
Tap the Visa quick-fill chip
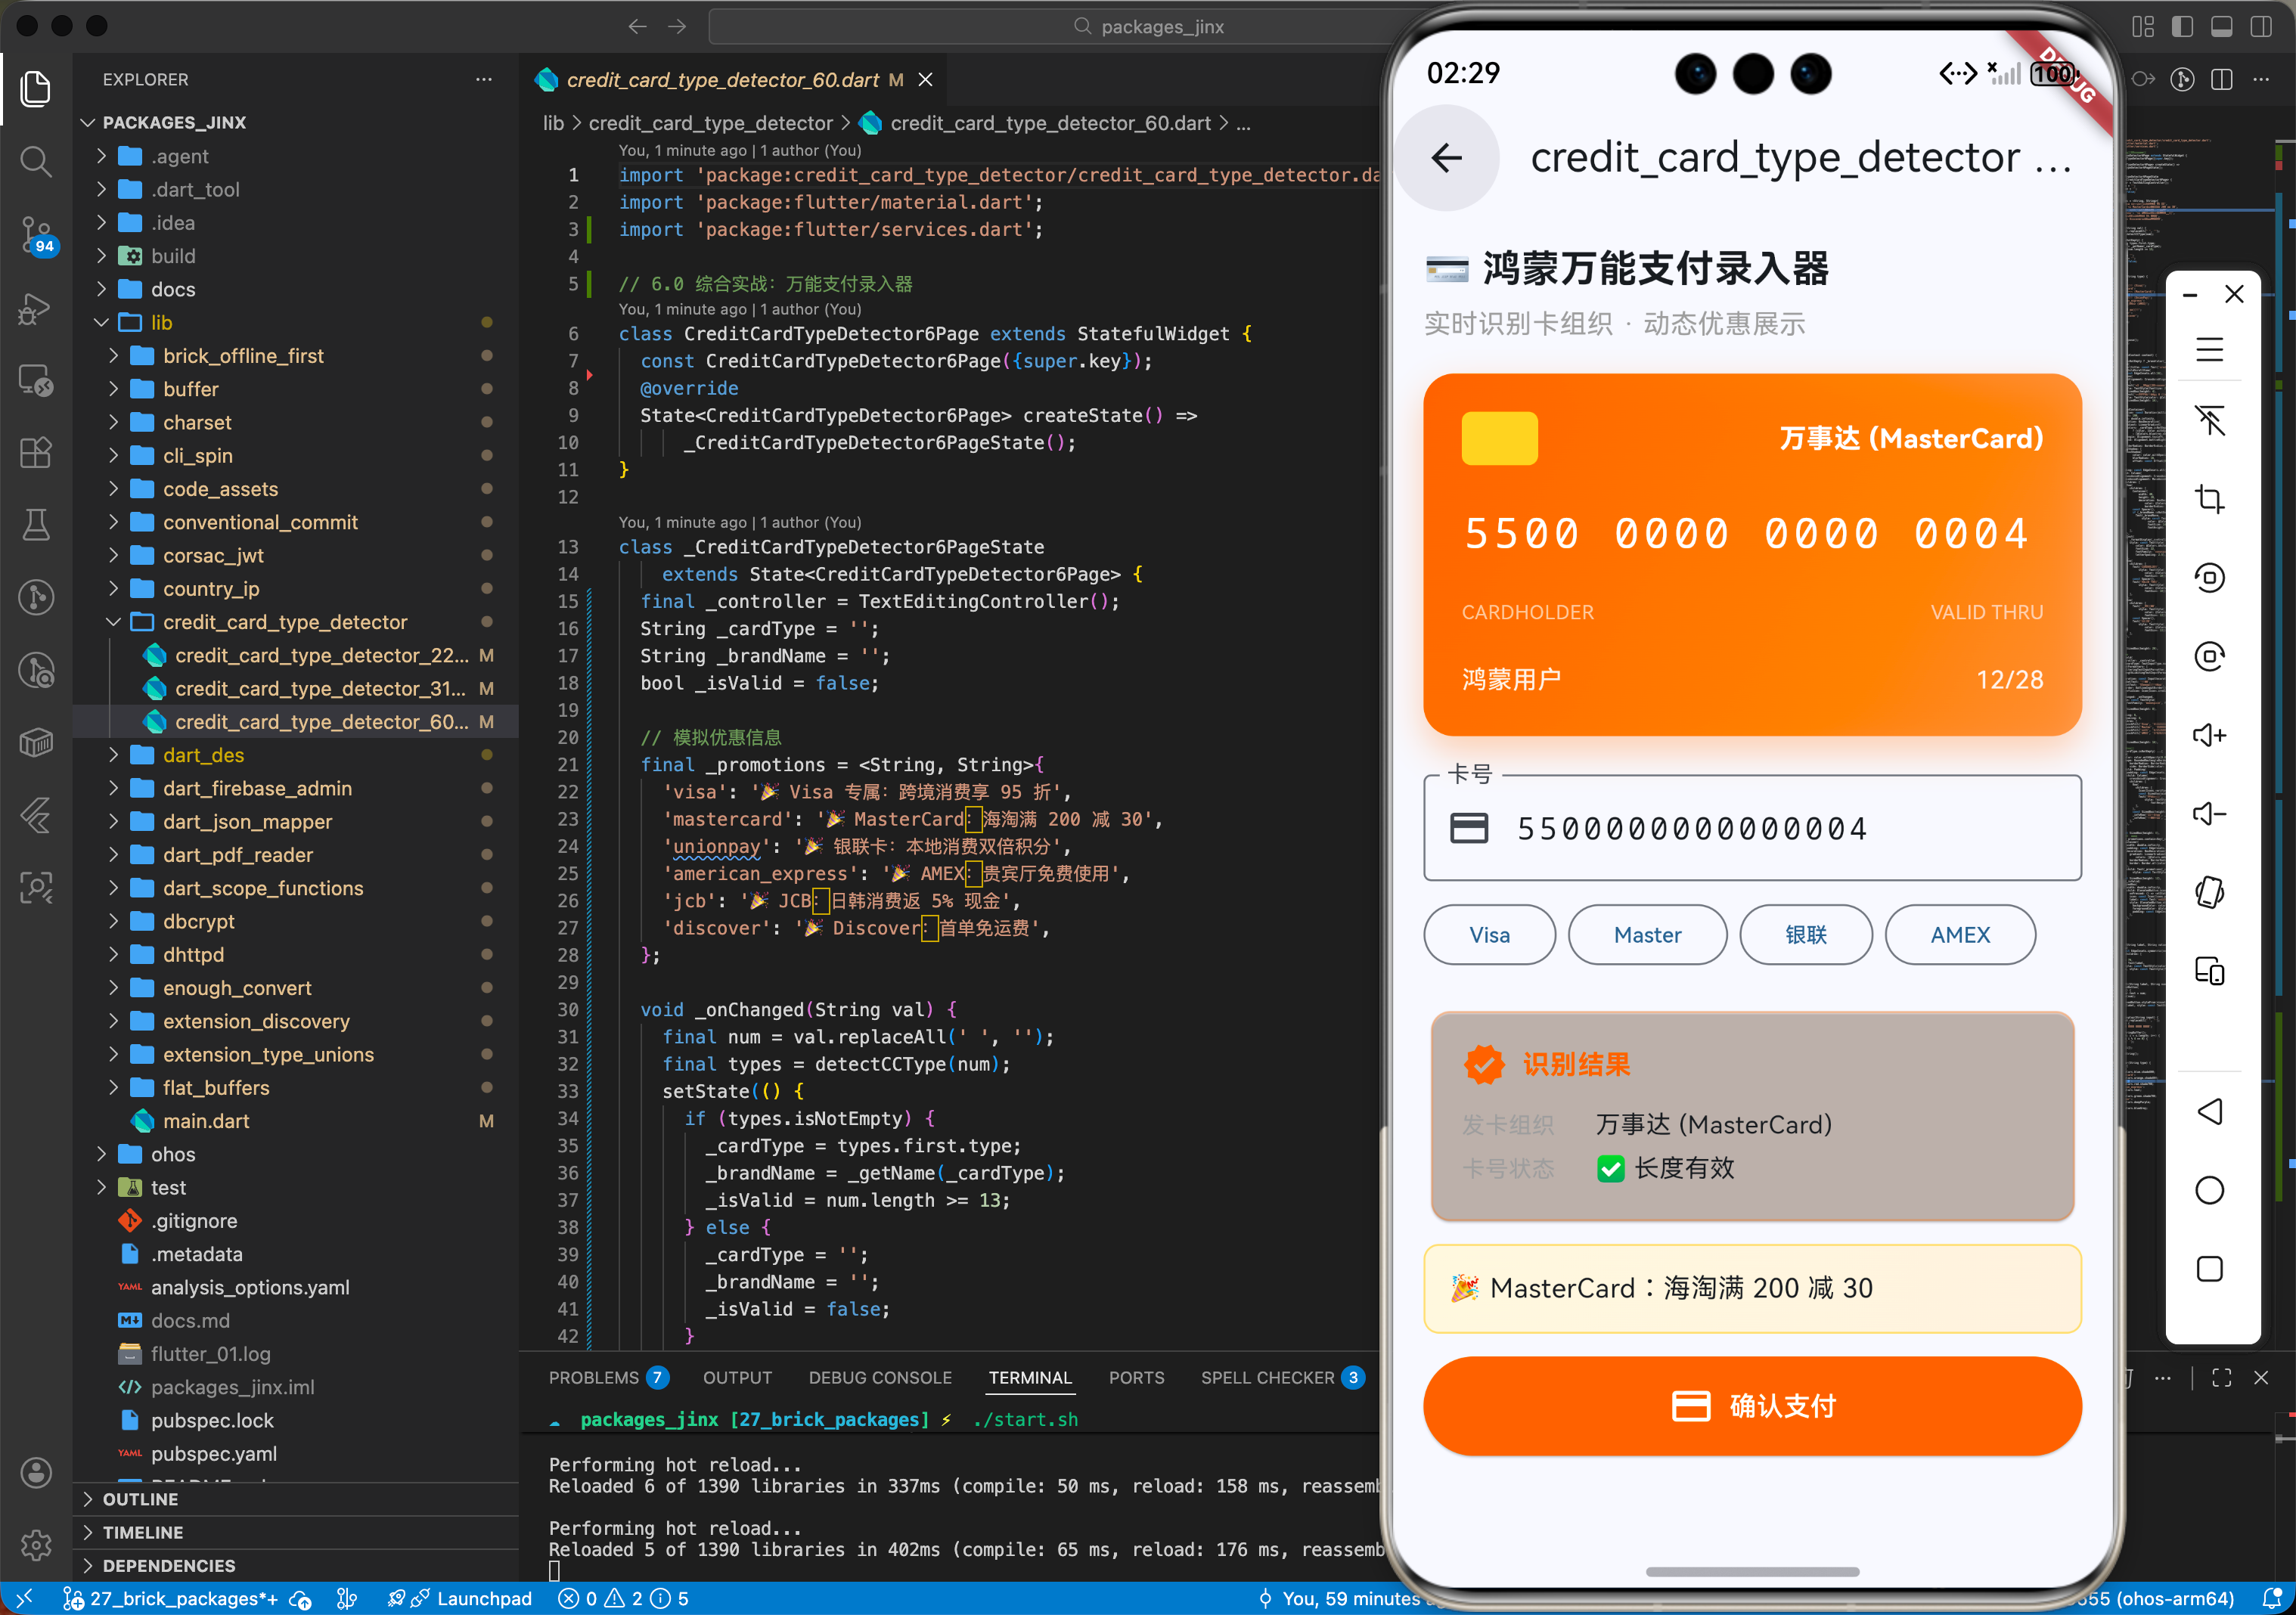pyautogui.click(x=1488, y=935)
